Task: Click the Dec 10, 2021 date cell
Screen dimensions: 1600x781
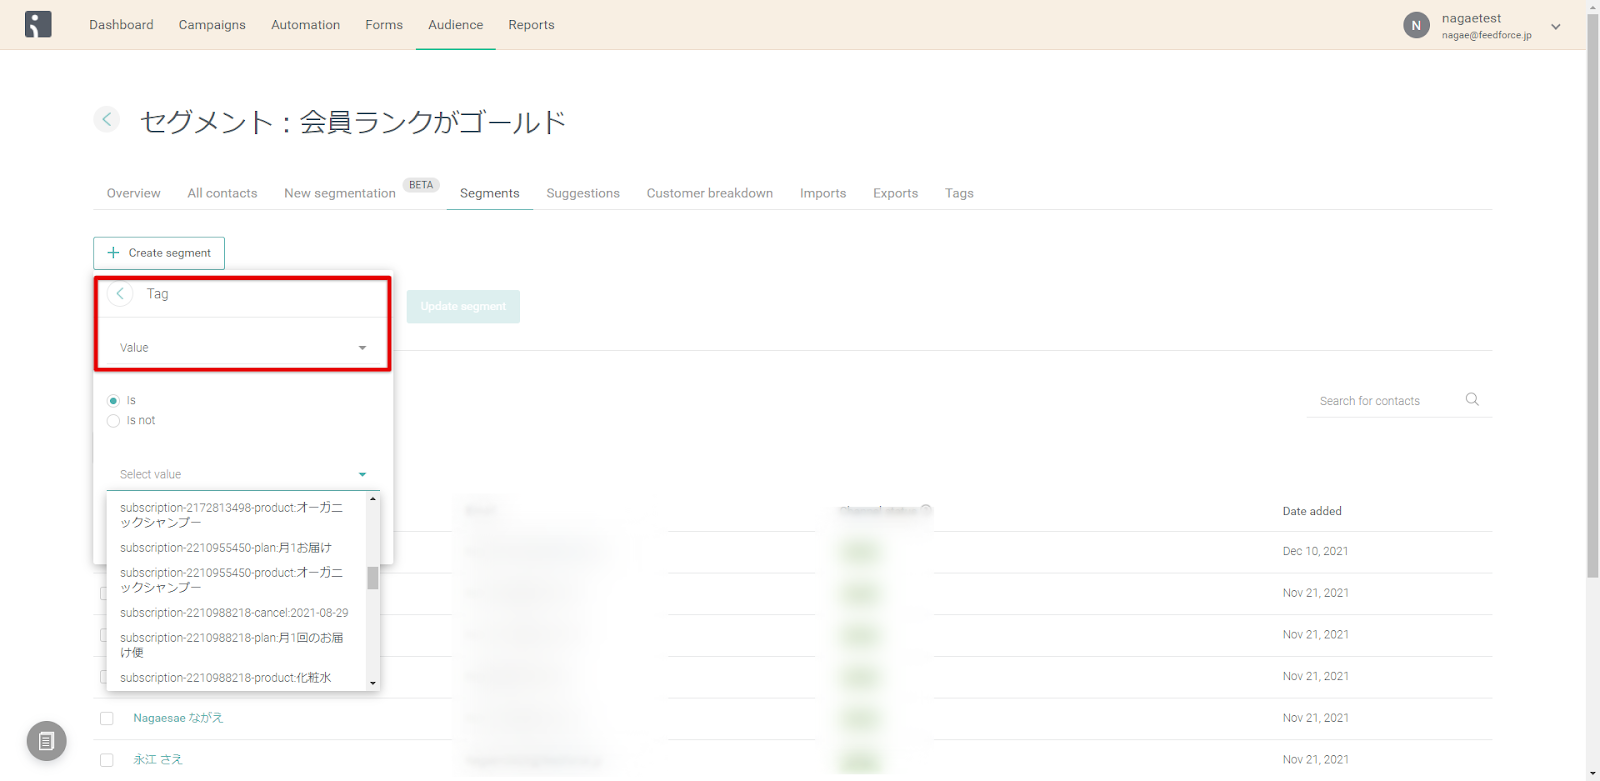Action: (x=1315, y=551)
